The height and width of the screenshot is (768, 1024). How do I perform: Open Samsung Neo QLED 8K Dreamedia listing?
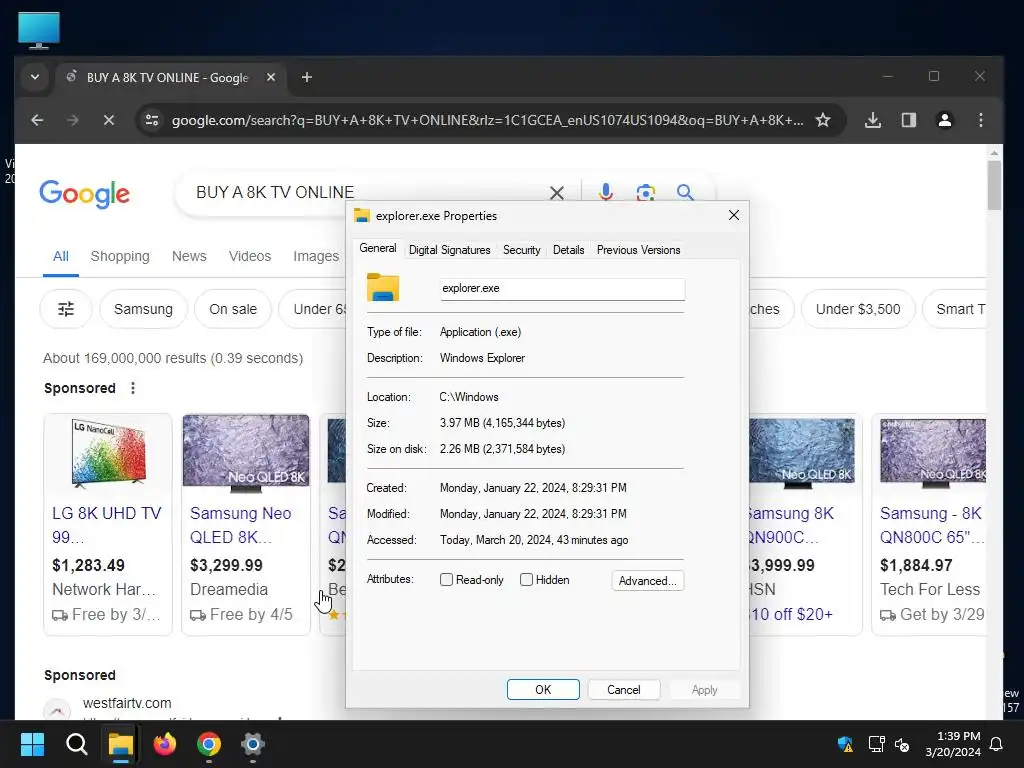240,525
